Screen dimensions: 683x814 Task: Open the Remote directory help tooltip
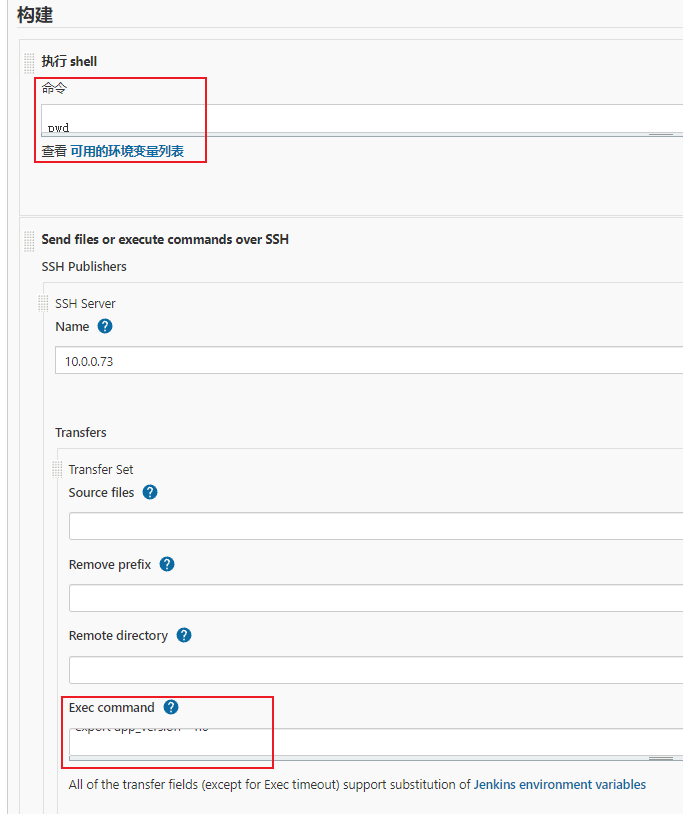(184, 635)
